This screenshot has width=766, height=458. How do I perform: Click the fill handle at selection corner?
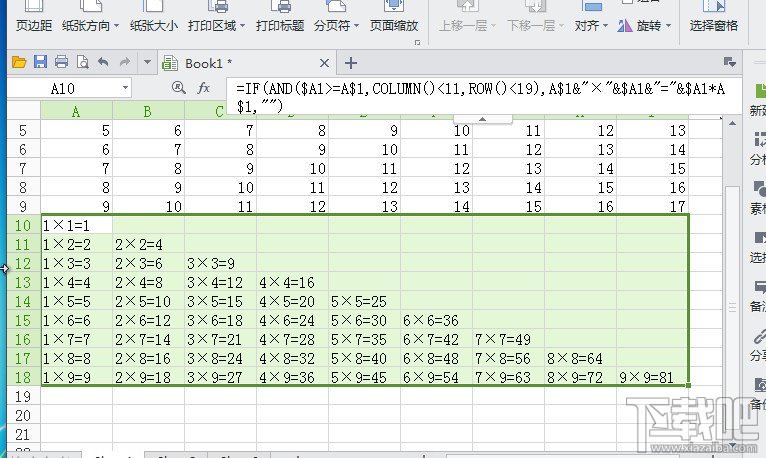tap(688, 385)
